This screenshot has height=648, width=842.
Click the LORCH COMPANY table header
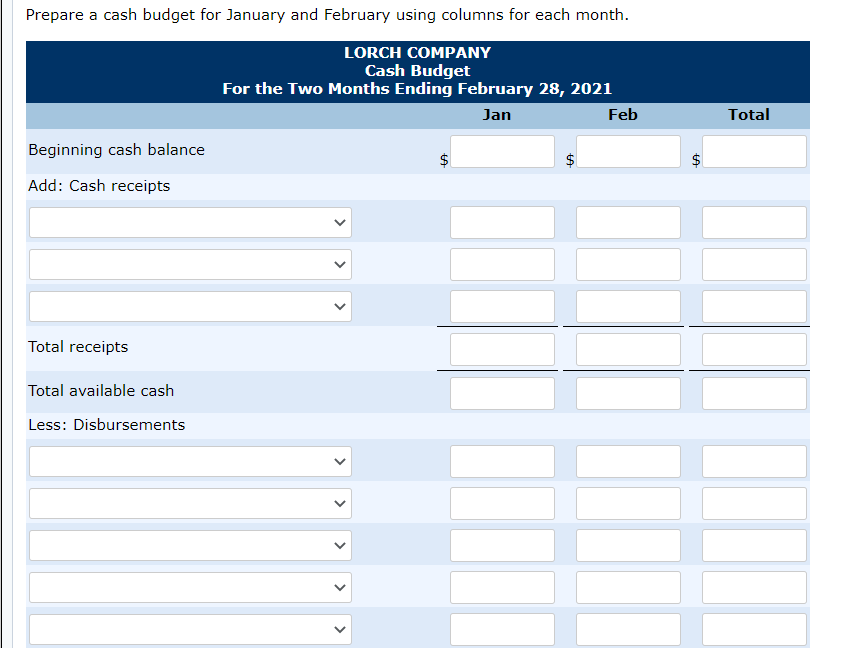(417, 52)
